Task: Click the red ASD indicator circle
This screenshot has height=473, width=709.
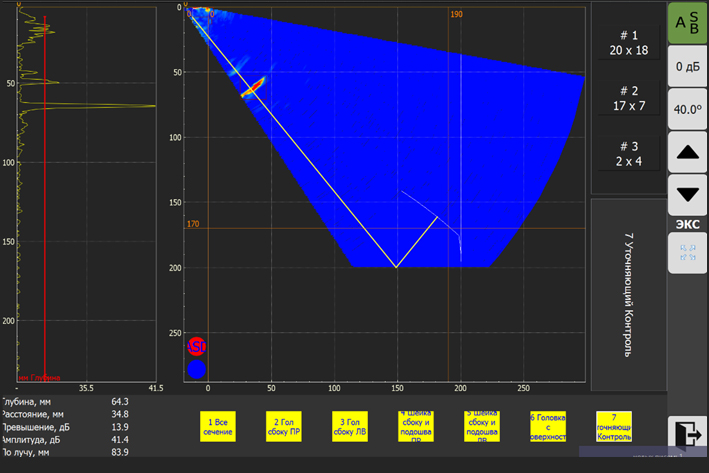Action: (196, 347)
